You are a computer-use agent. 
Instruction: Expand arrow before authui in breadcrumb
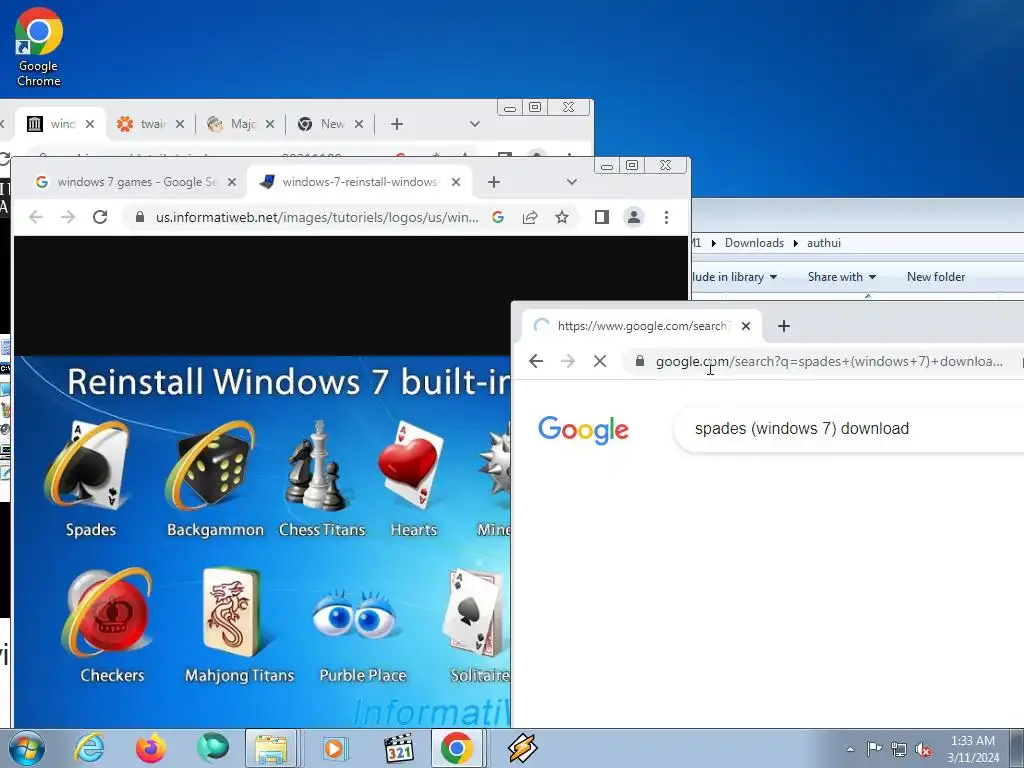click(x=795, y=243)
